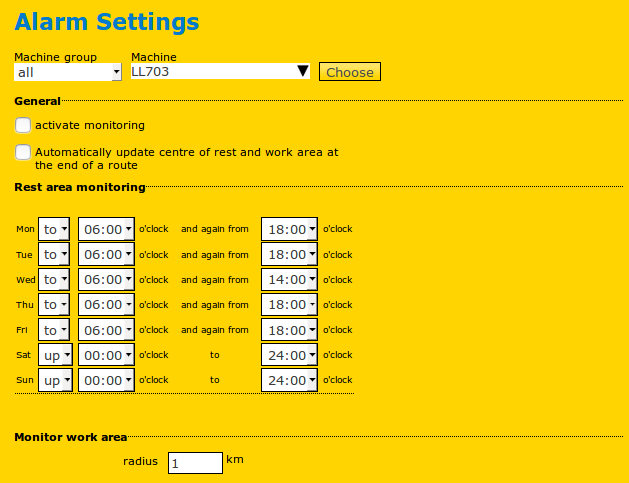Open the Machine dropdown showing LL703
Image resolution: width=629 pixels, height=483 pixels.
point(220,71)
